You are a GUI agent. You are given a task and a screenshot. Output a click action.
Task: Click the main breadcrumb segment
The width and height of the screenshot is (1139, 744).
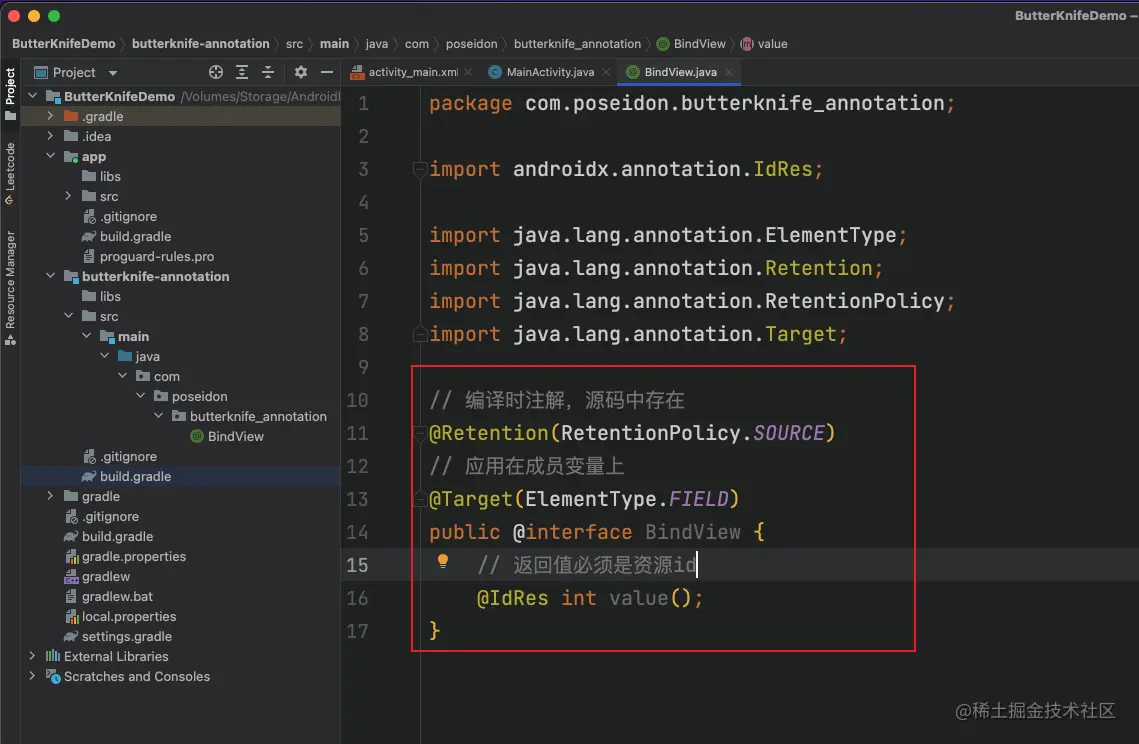click(x=334, y=44)
